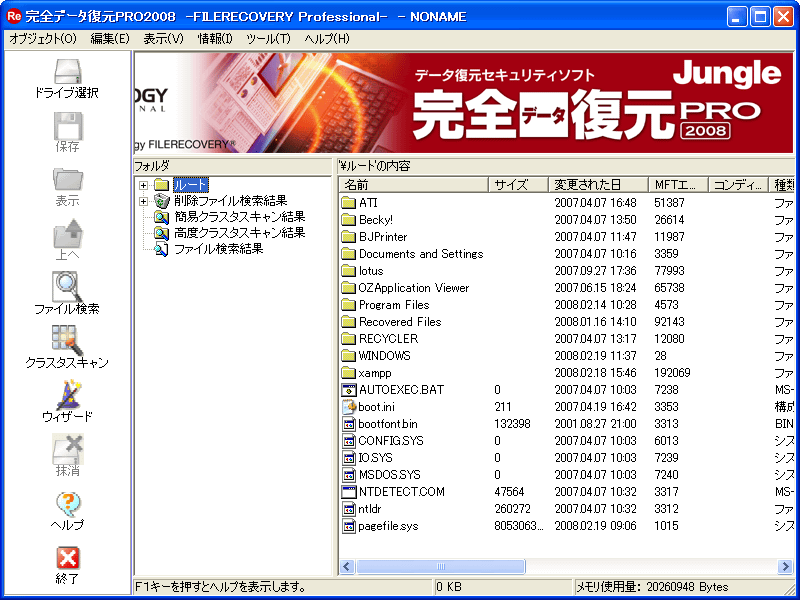Maximize the 完全データ復元PRO2008 window
This screenshot has width=800, height=600.
pyautogui.click(x=760, y=17)
